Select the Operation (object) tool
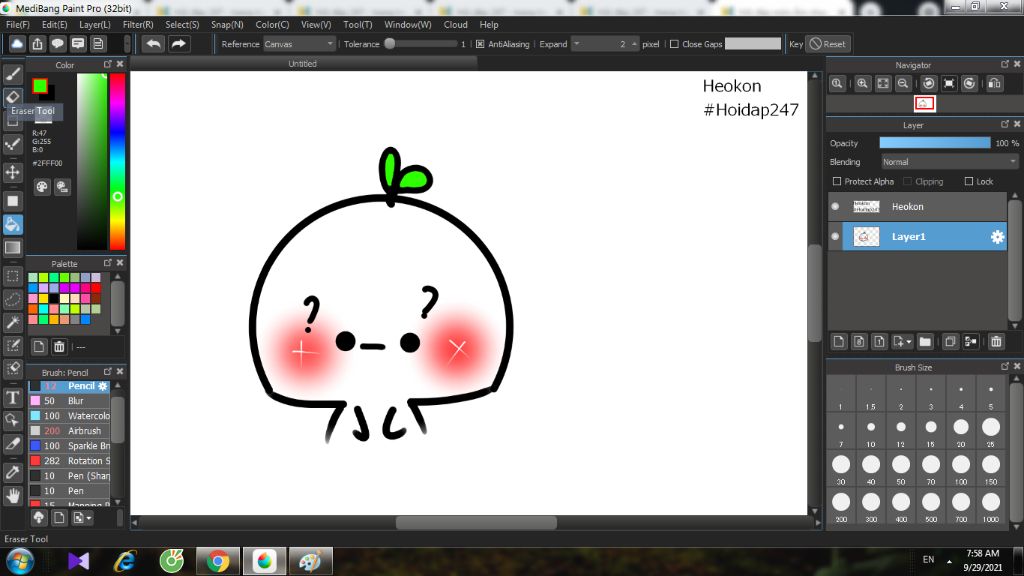 tap(12, 420)
